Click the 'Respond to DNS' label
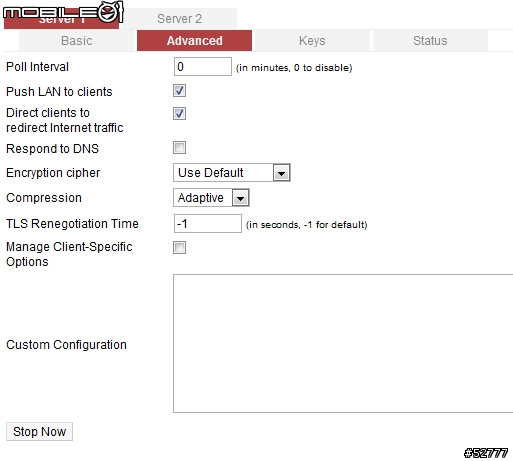Viewport: 513px width, 461px height. (52, 149)
